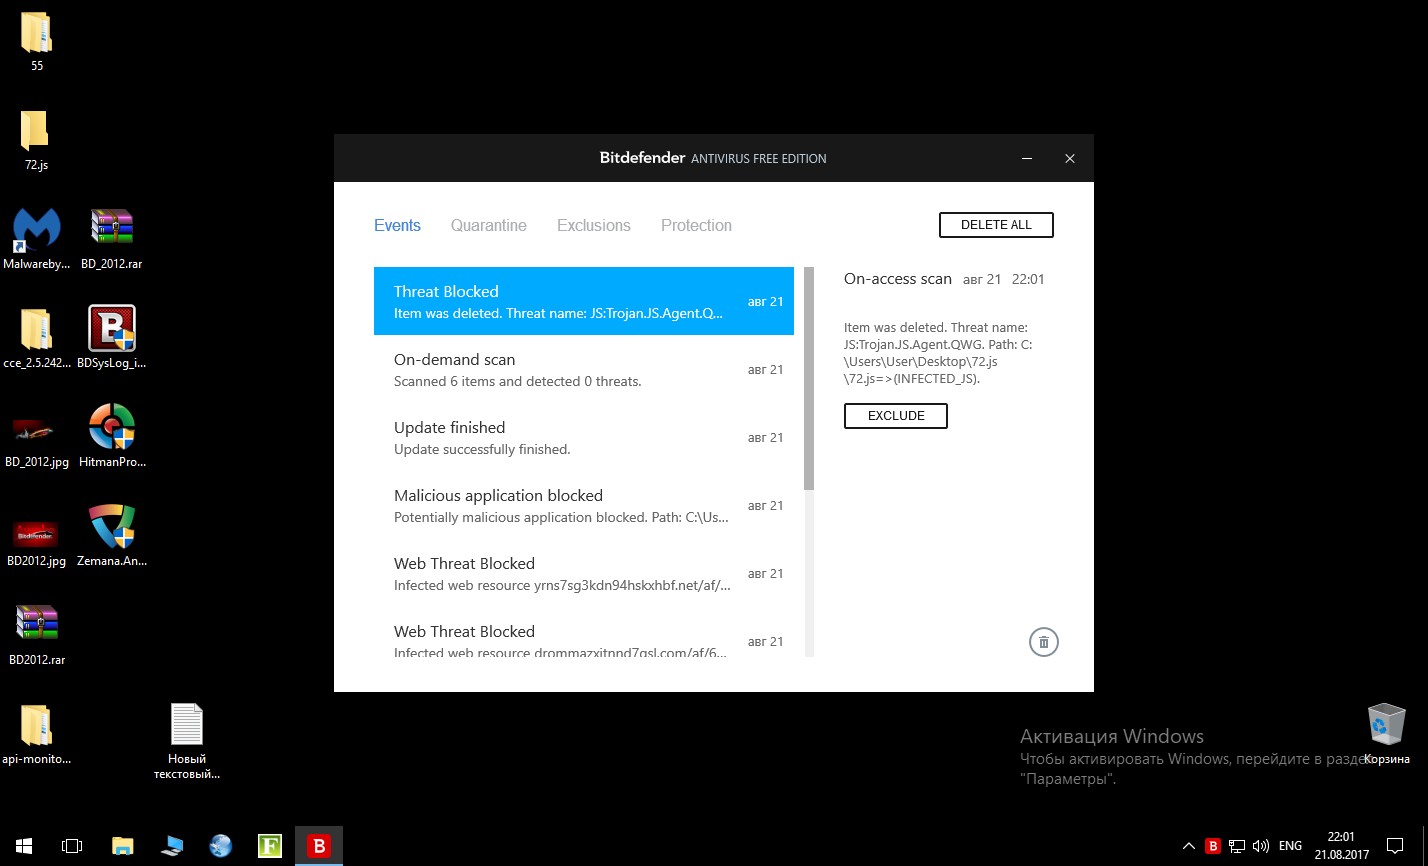Viewport: 1428px width, 866px height.
Task: Open the Protection tab
Action: pyautogui.click(x=696, y=225)
